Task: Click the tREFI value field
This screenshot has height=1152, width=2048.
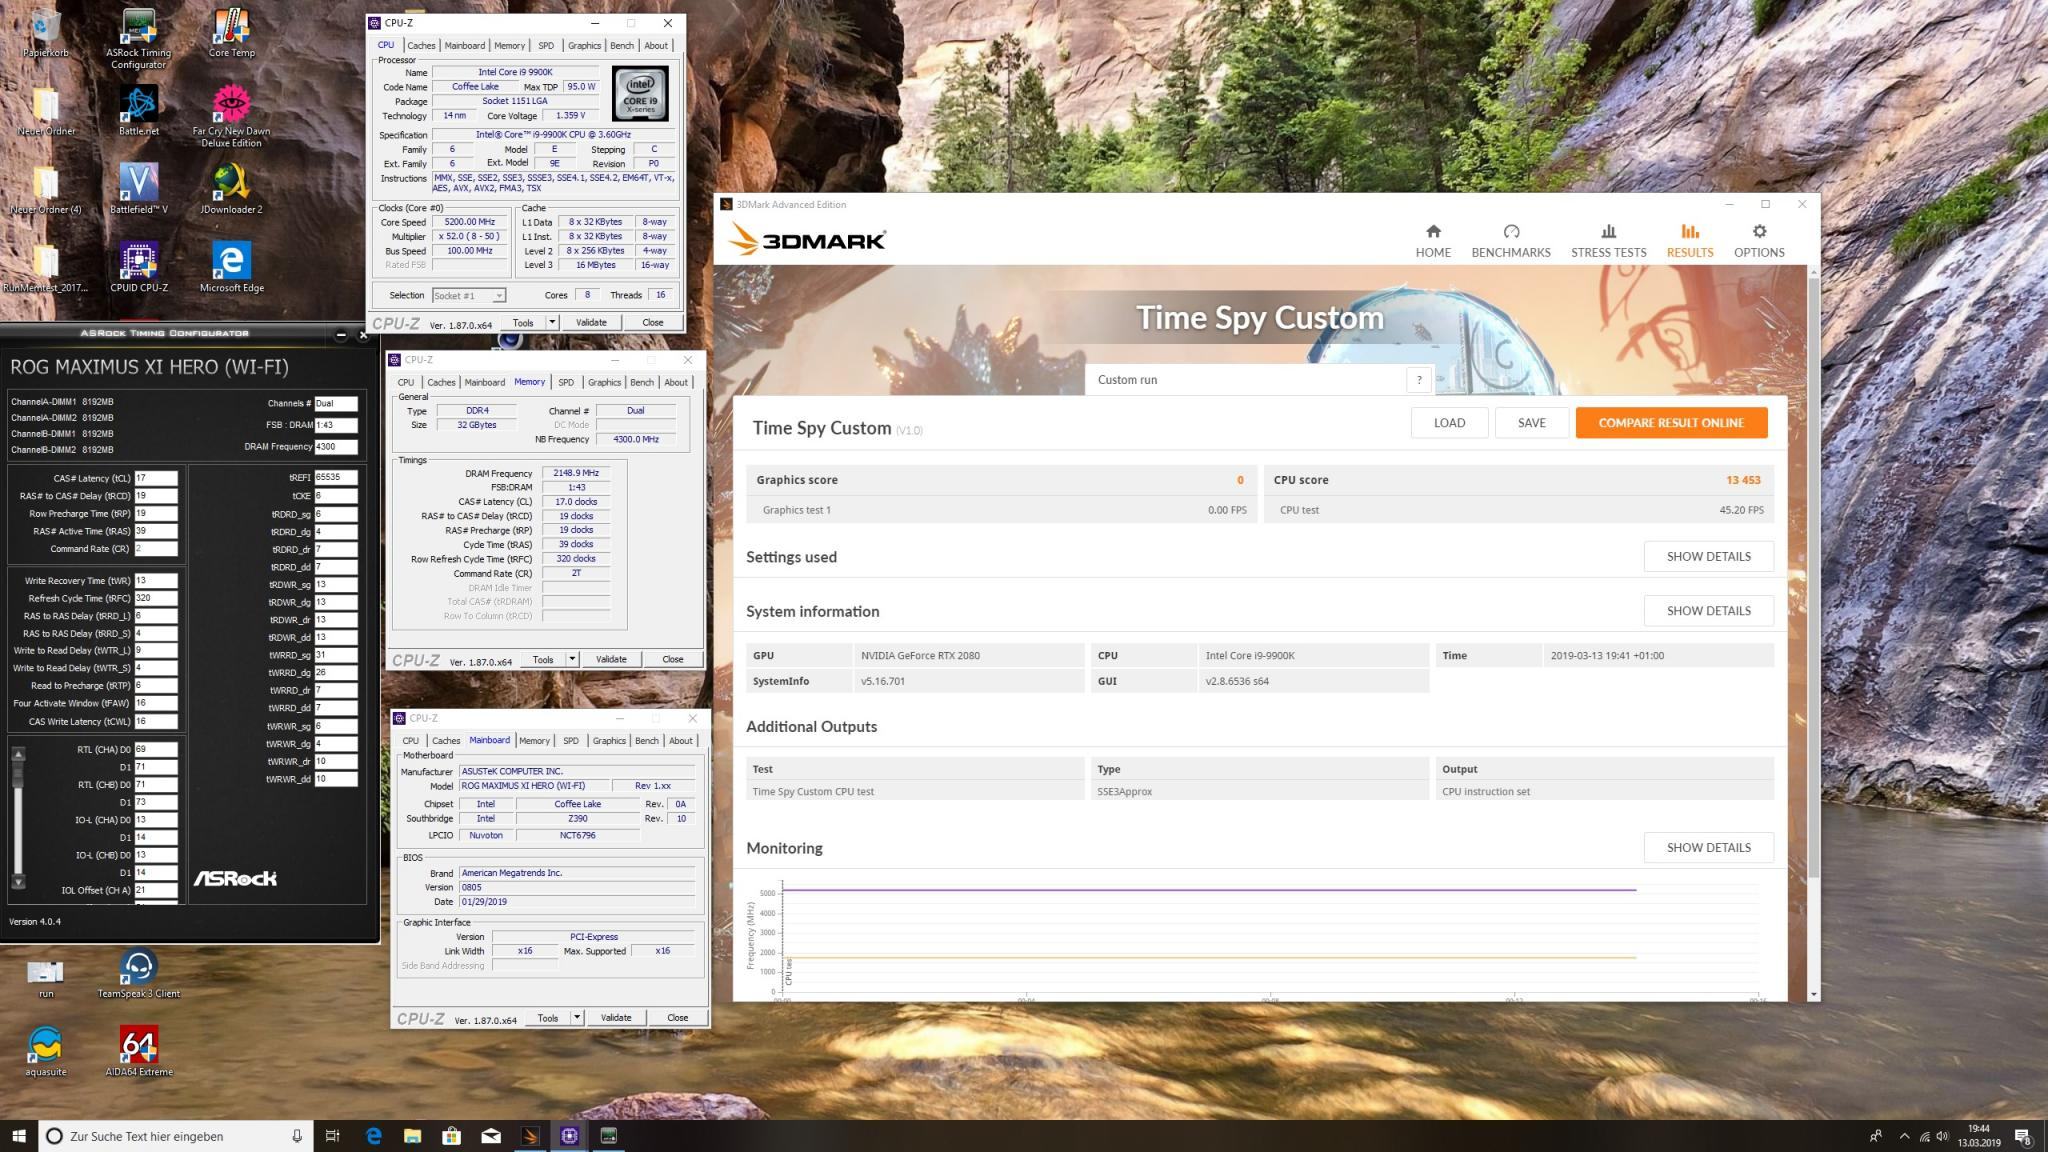Action: click(336, 477)
